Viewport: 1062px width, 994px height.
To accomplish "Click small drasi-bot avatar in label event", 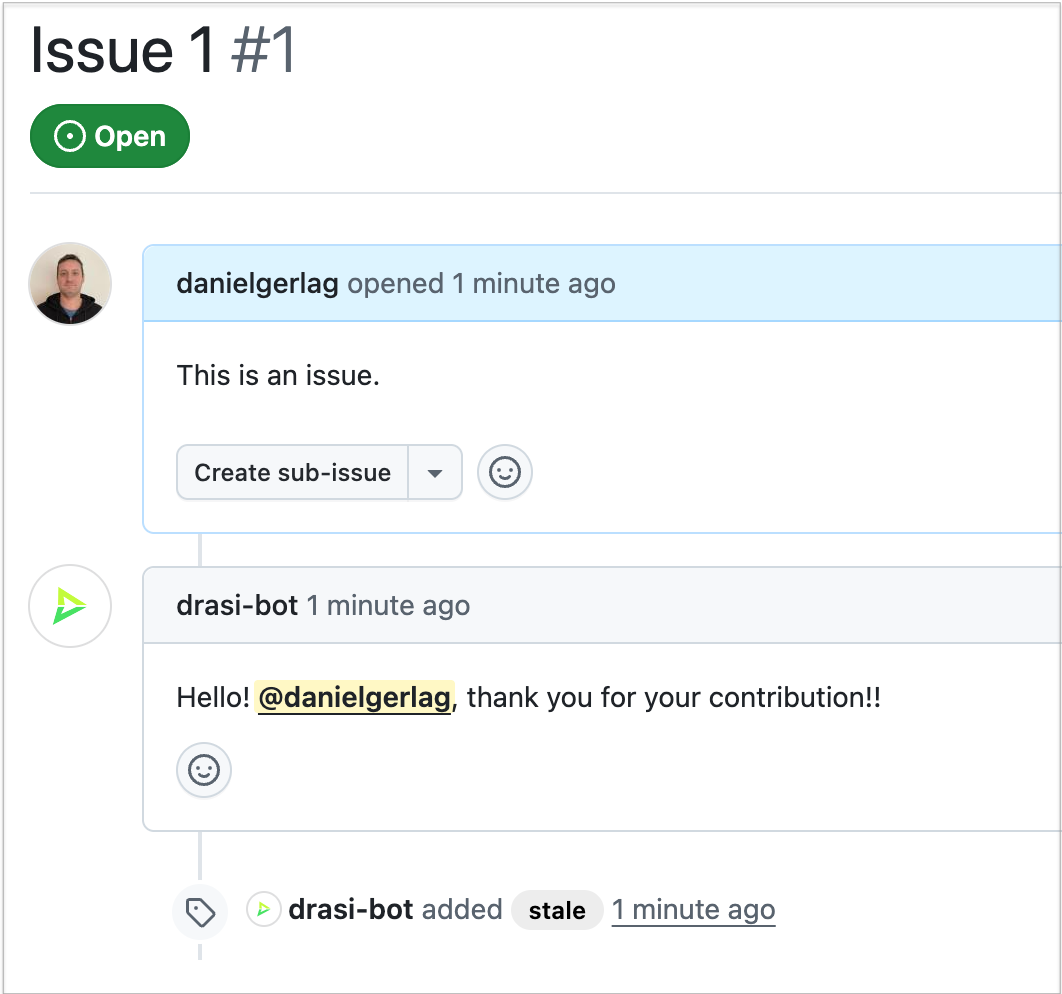I will click(x=263, y=910).
